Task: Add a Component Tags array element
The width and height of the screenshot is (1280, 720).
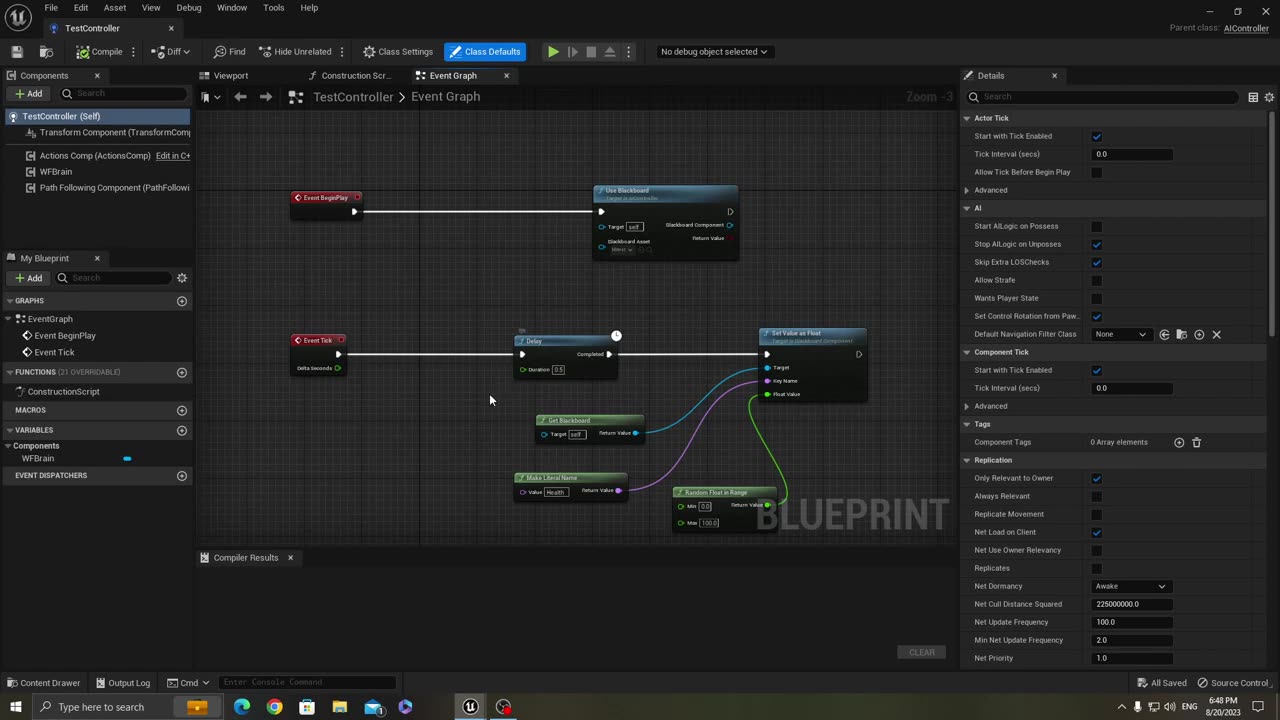Action: tap(1179, 442)
